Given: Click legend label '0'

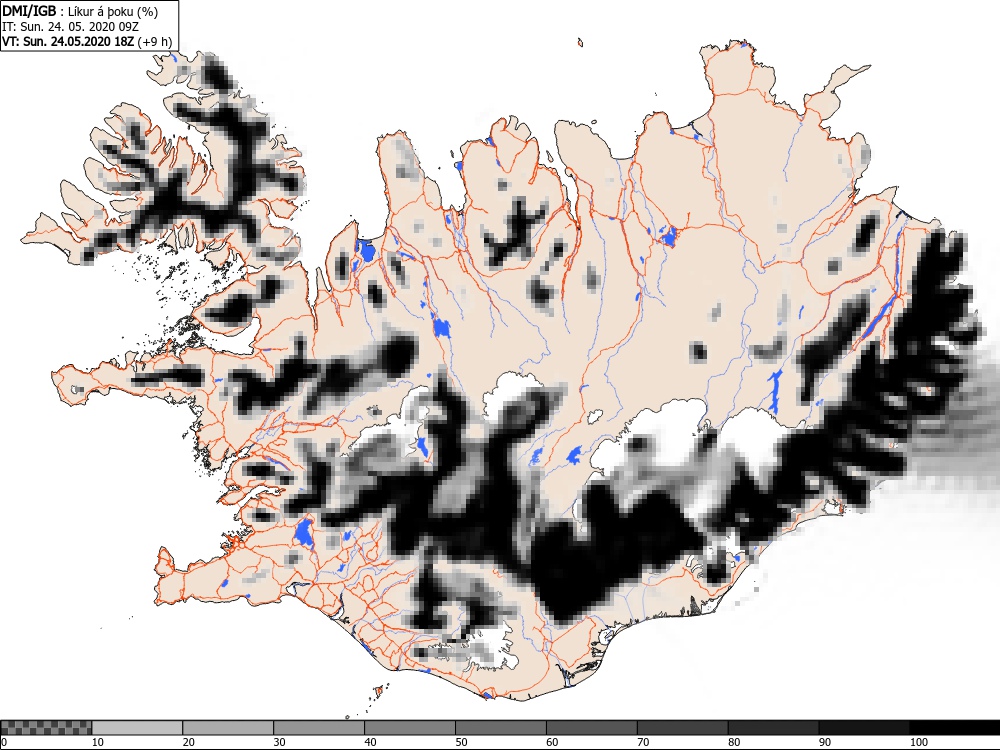Looking at the screenshot, I should pos(4,742).
